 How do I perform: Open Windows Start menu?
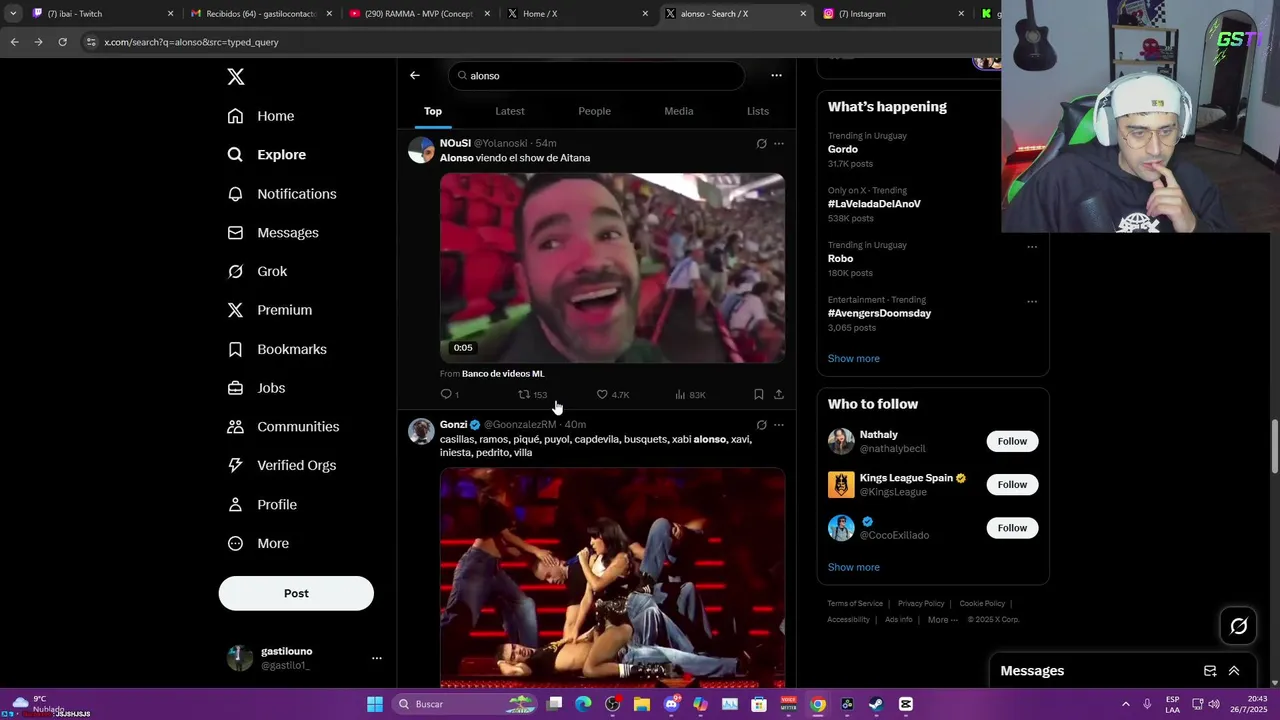375,704
